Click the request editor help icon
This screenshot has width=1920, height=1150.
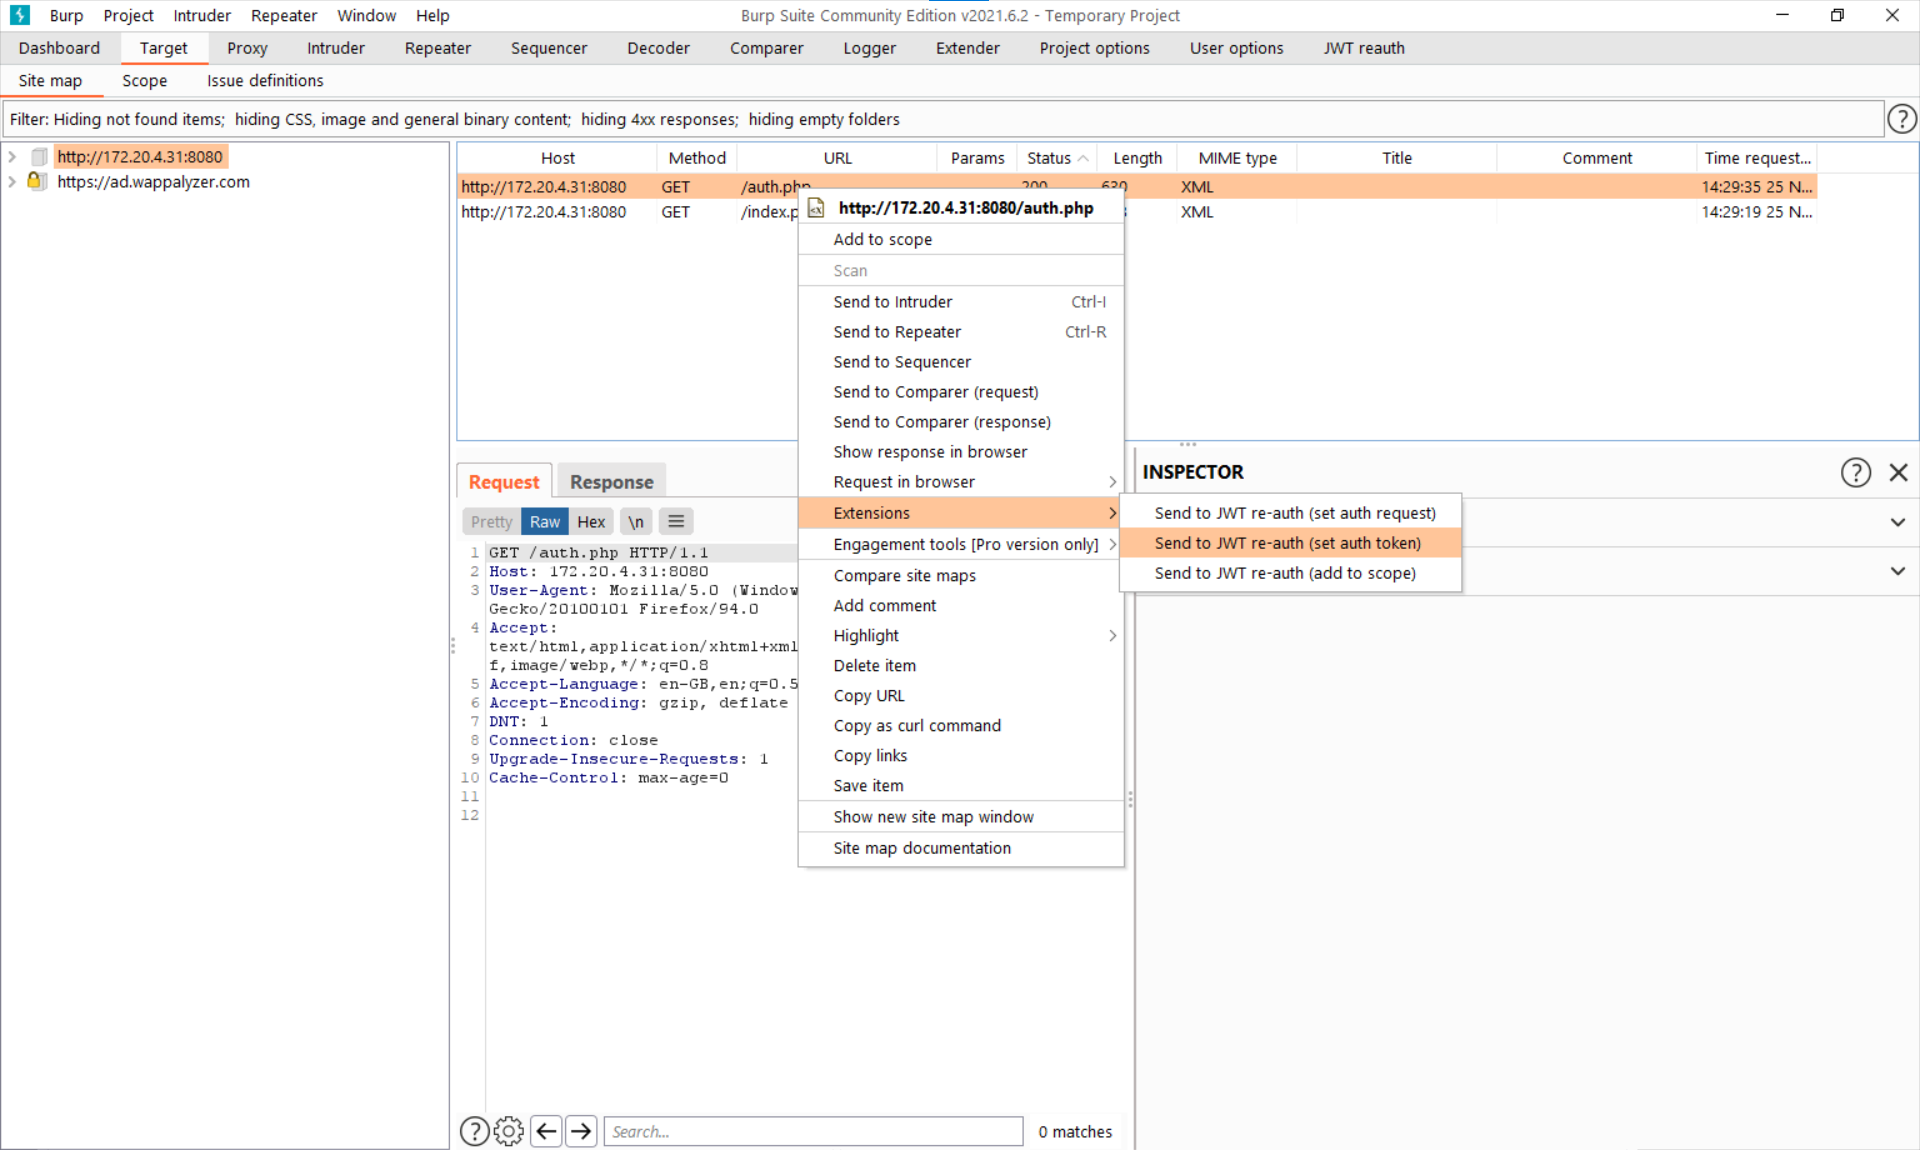pyautogui.click(x=474, y=1131)
